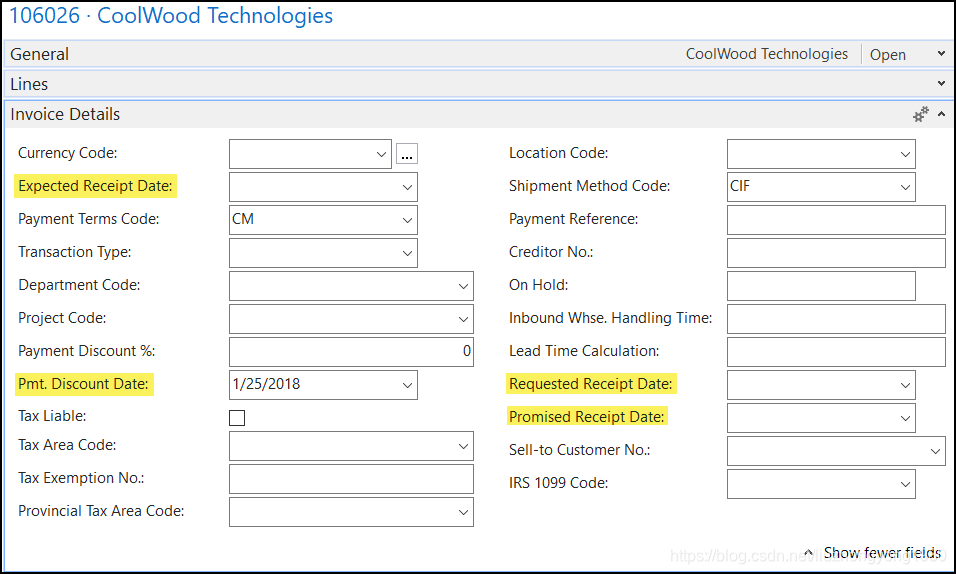Open the Payment Terms Code dropdown
Viewport: 956px width, 574px height.
pyautogui.click(x=407, y=220)
